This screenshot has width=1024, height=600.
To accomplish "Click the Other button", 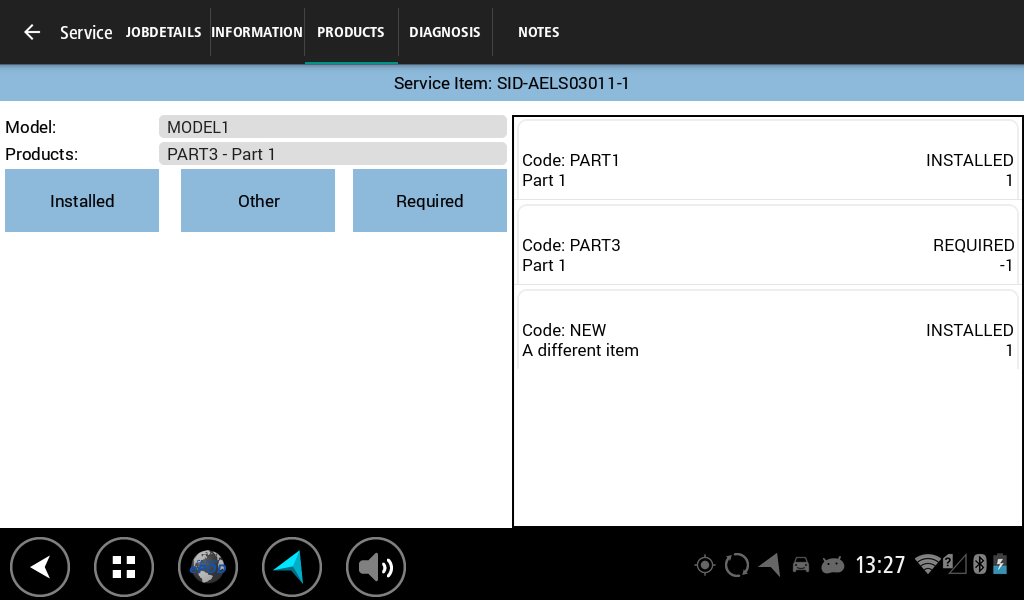I will tap(258, 200).
